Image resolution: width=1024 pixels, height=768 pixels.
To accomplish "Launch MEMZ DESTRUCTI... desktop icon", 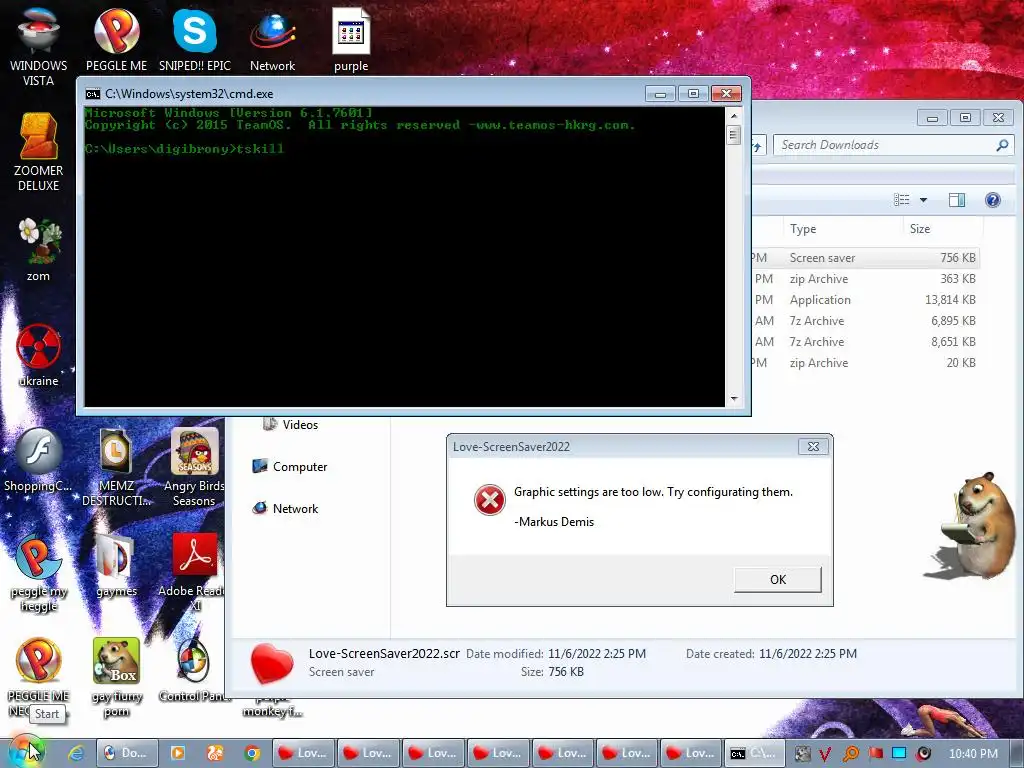I will [x=116, y=466].
